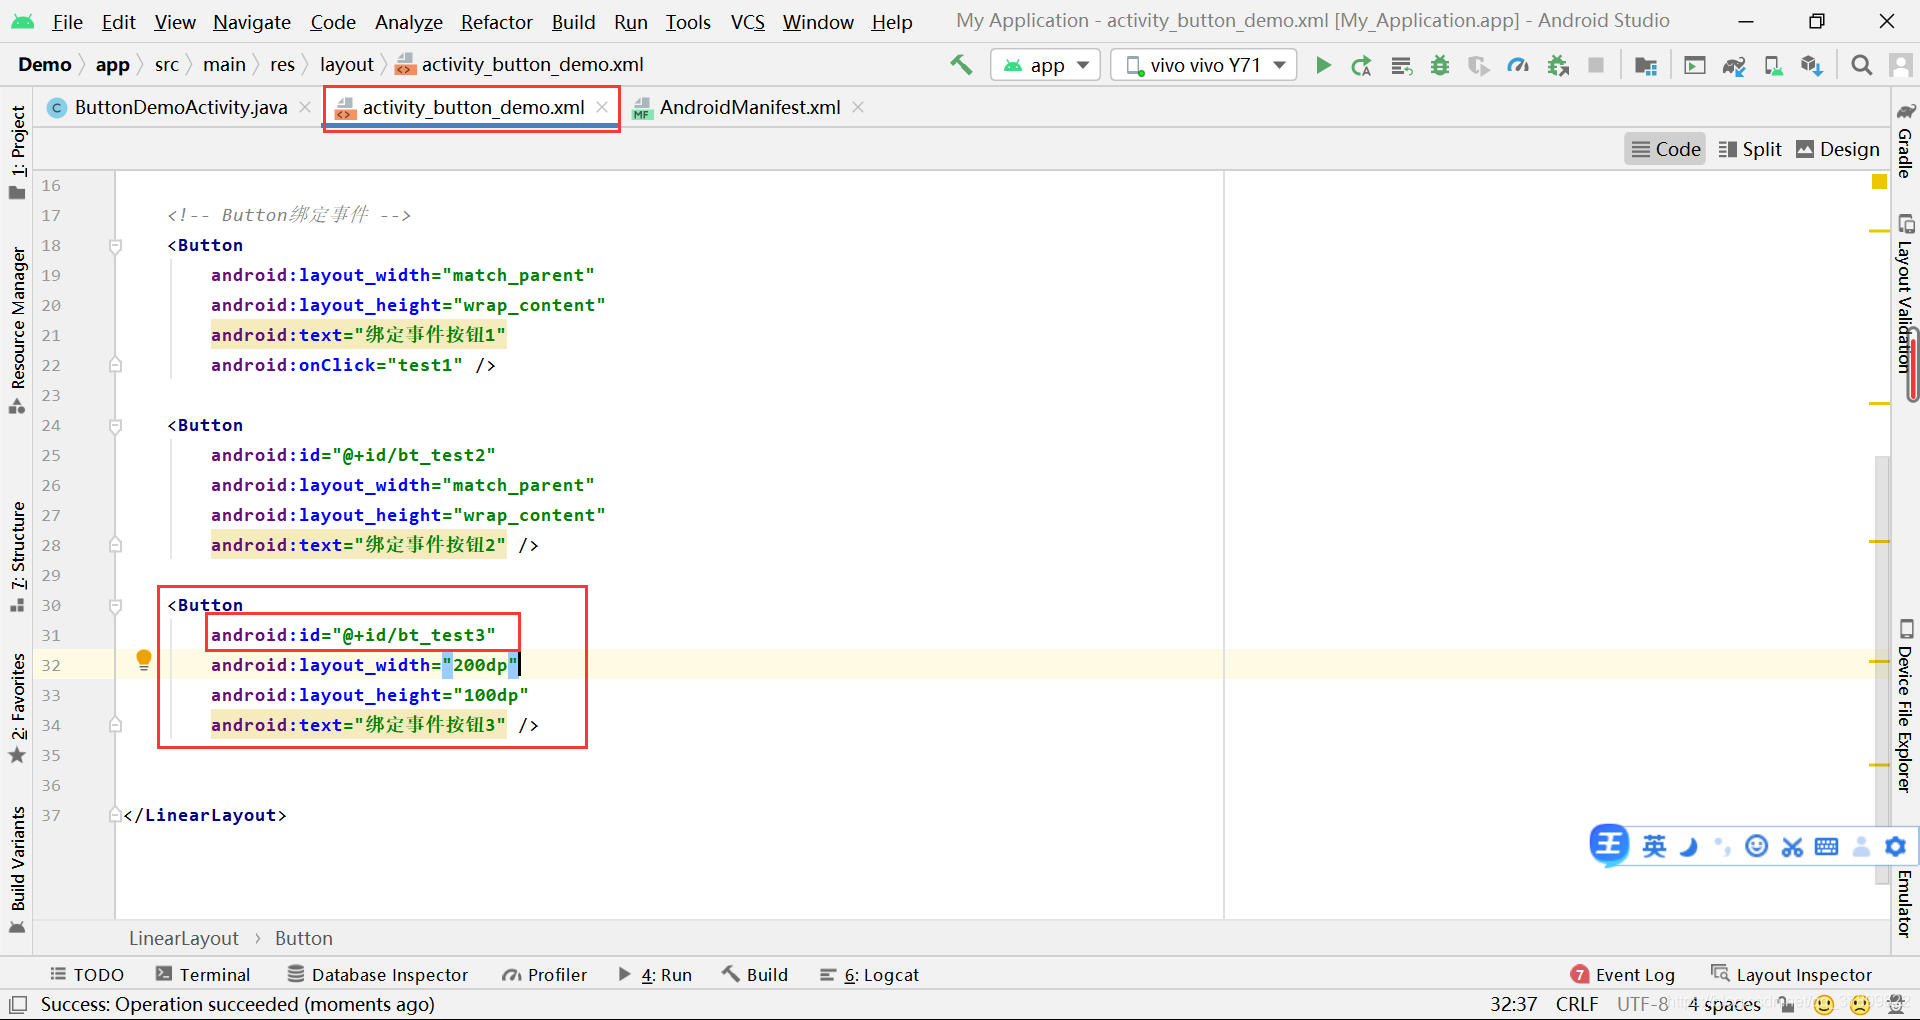The height and width of the screenshot is (1020, 1920).
Task: Click Run with Coverage shield icon
Action: (1478, 66)
